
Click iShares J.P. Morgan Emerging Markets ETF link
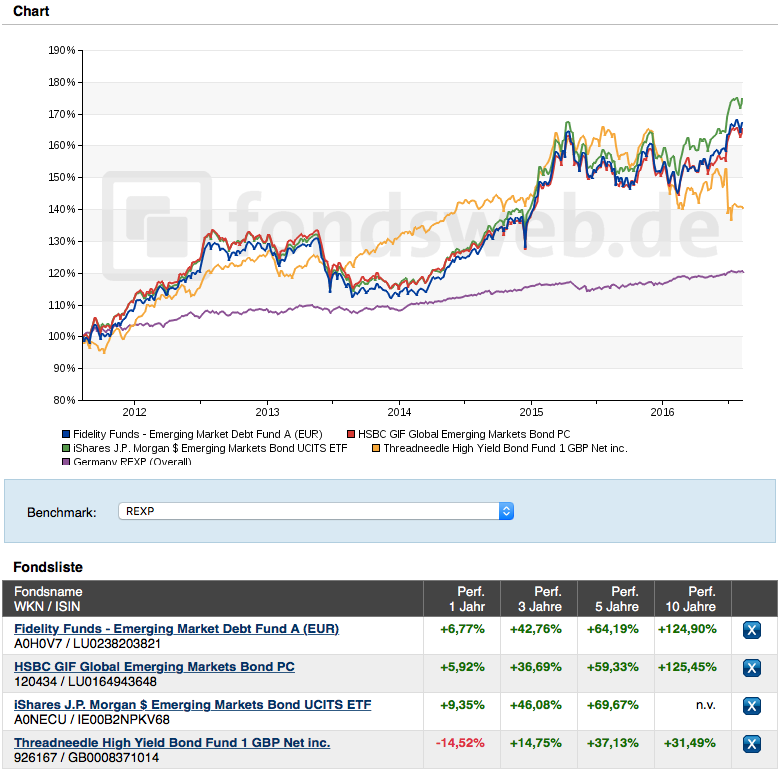(x=192, y=705)
